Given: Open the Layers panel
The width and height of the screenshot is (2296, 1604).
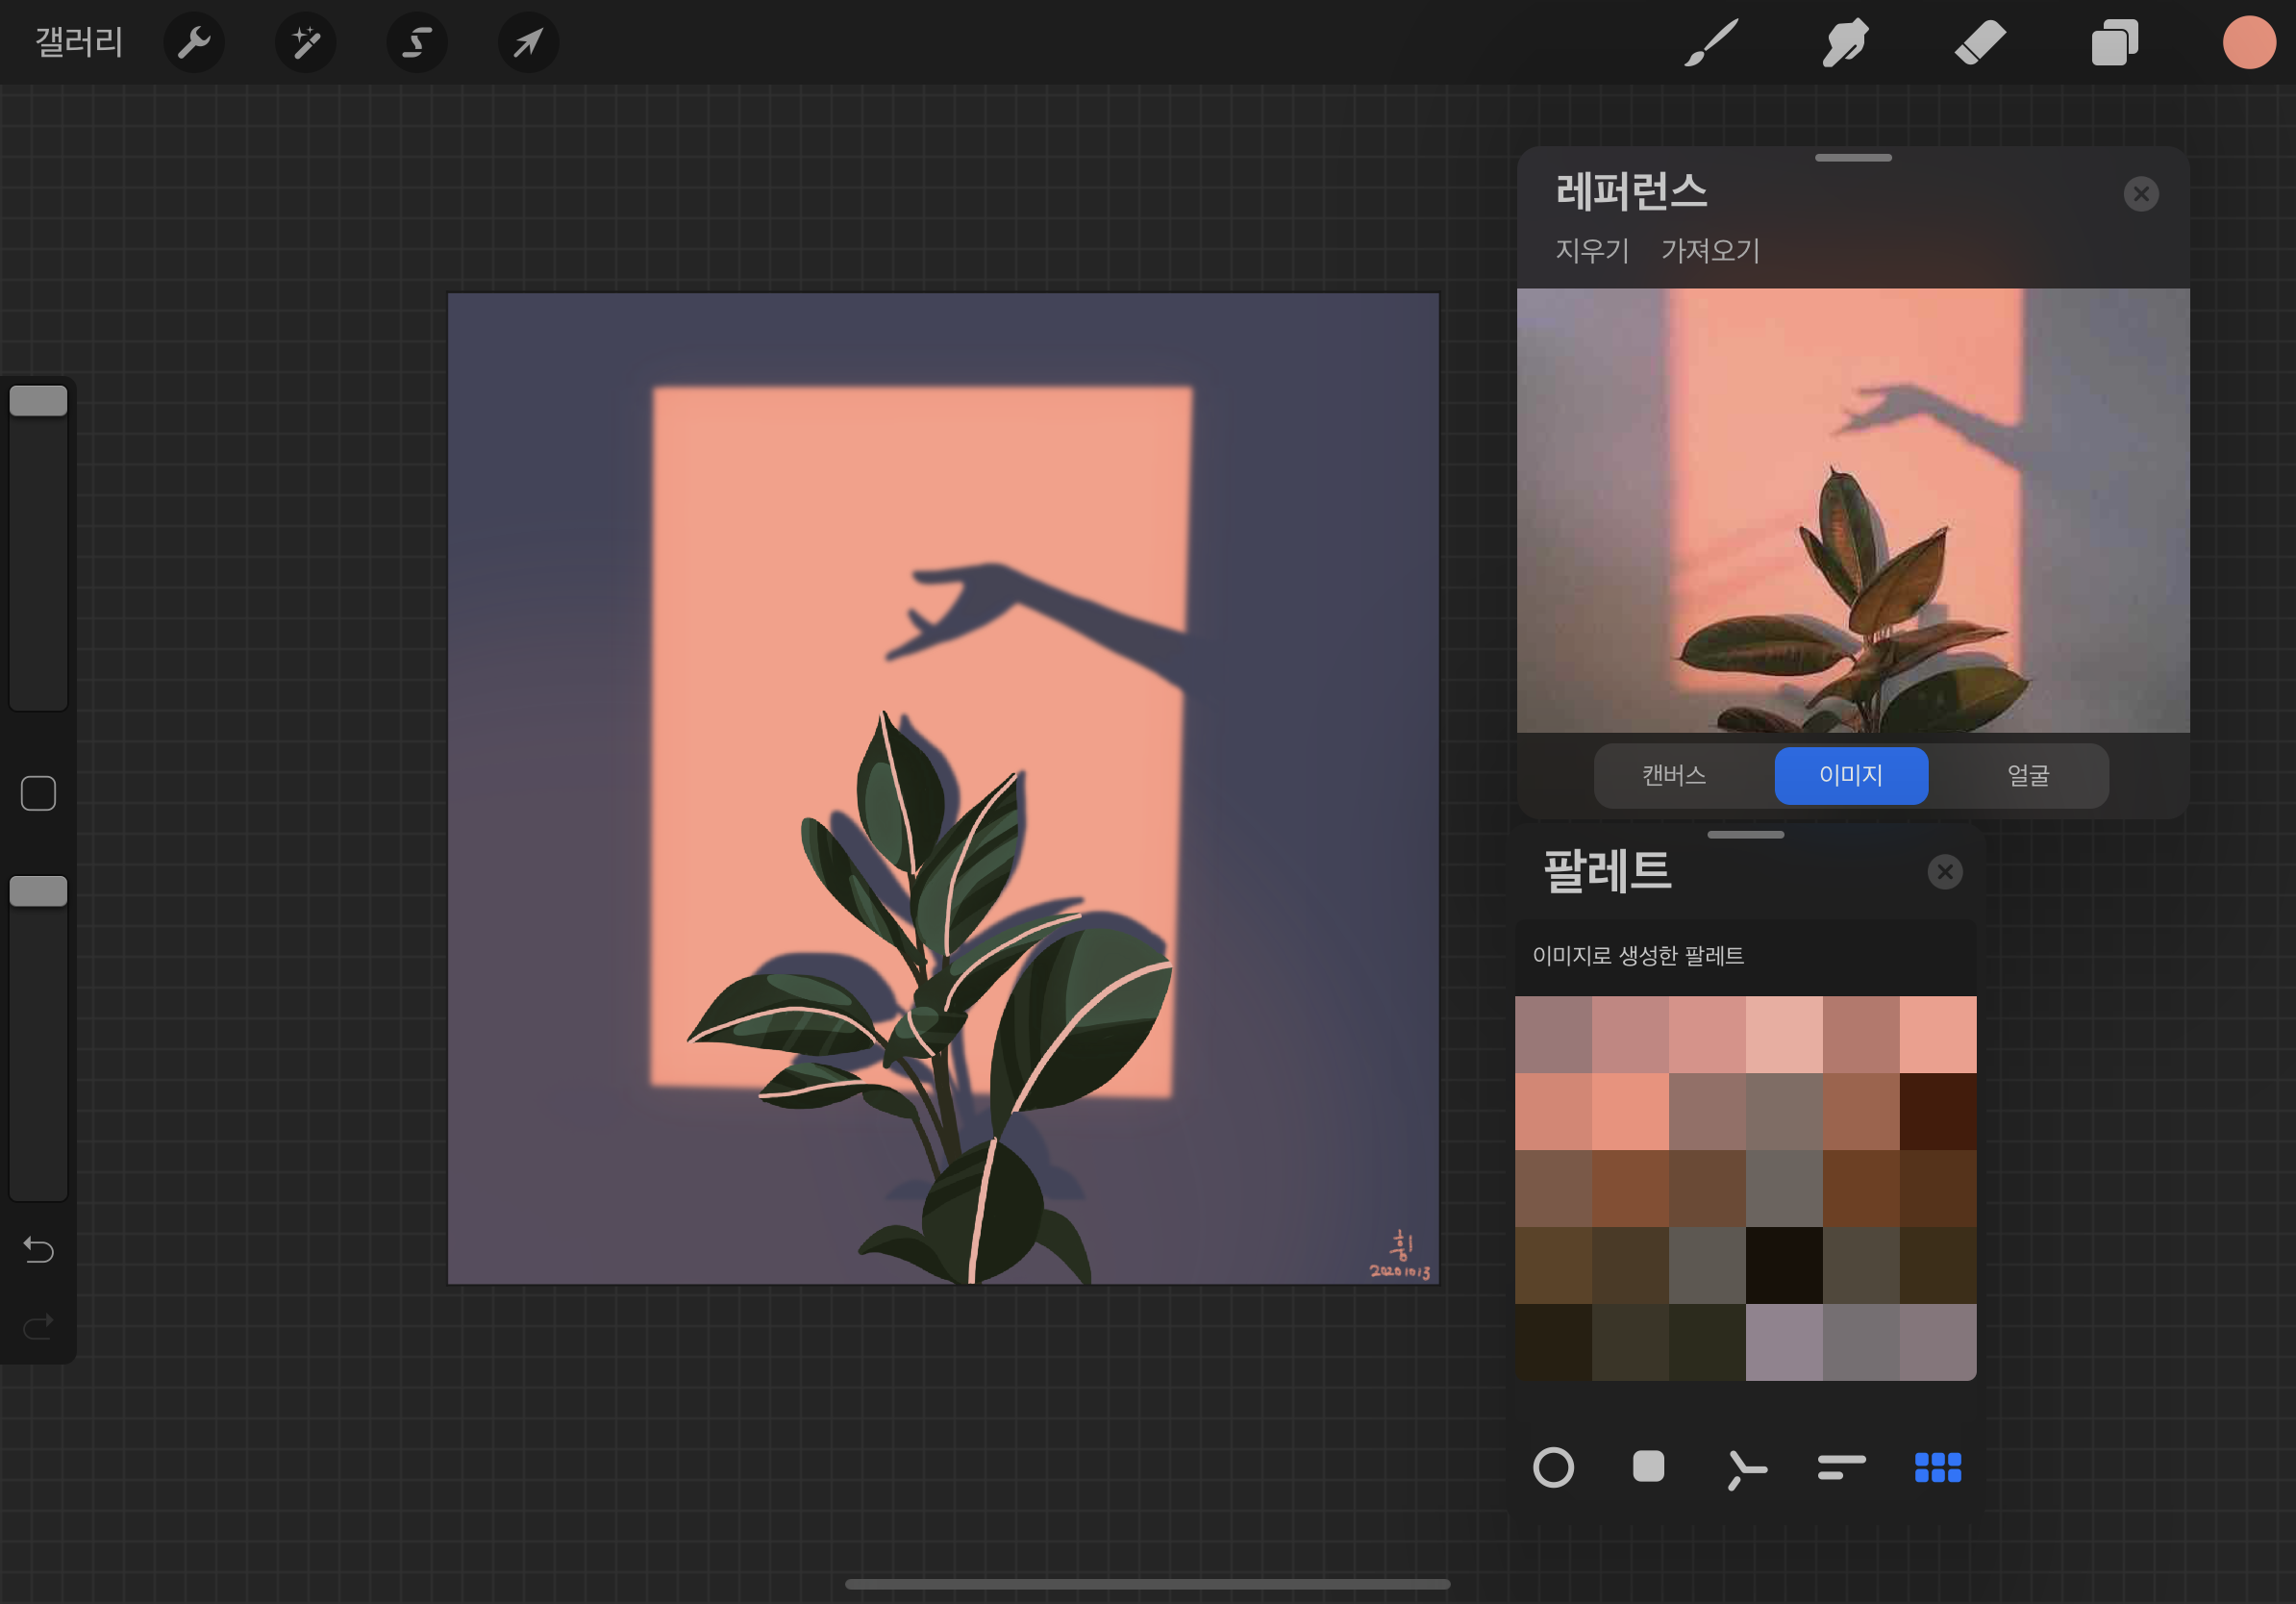Looking at the screenshot, I should 2114,43.
